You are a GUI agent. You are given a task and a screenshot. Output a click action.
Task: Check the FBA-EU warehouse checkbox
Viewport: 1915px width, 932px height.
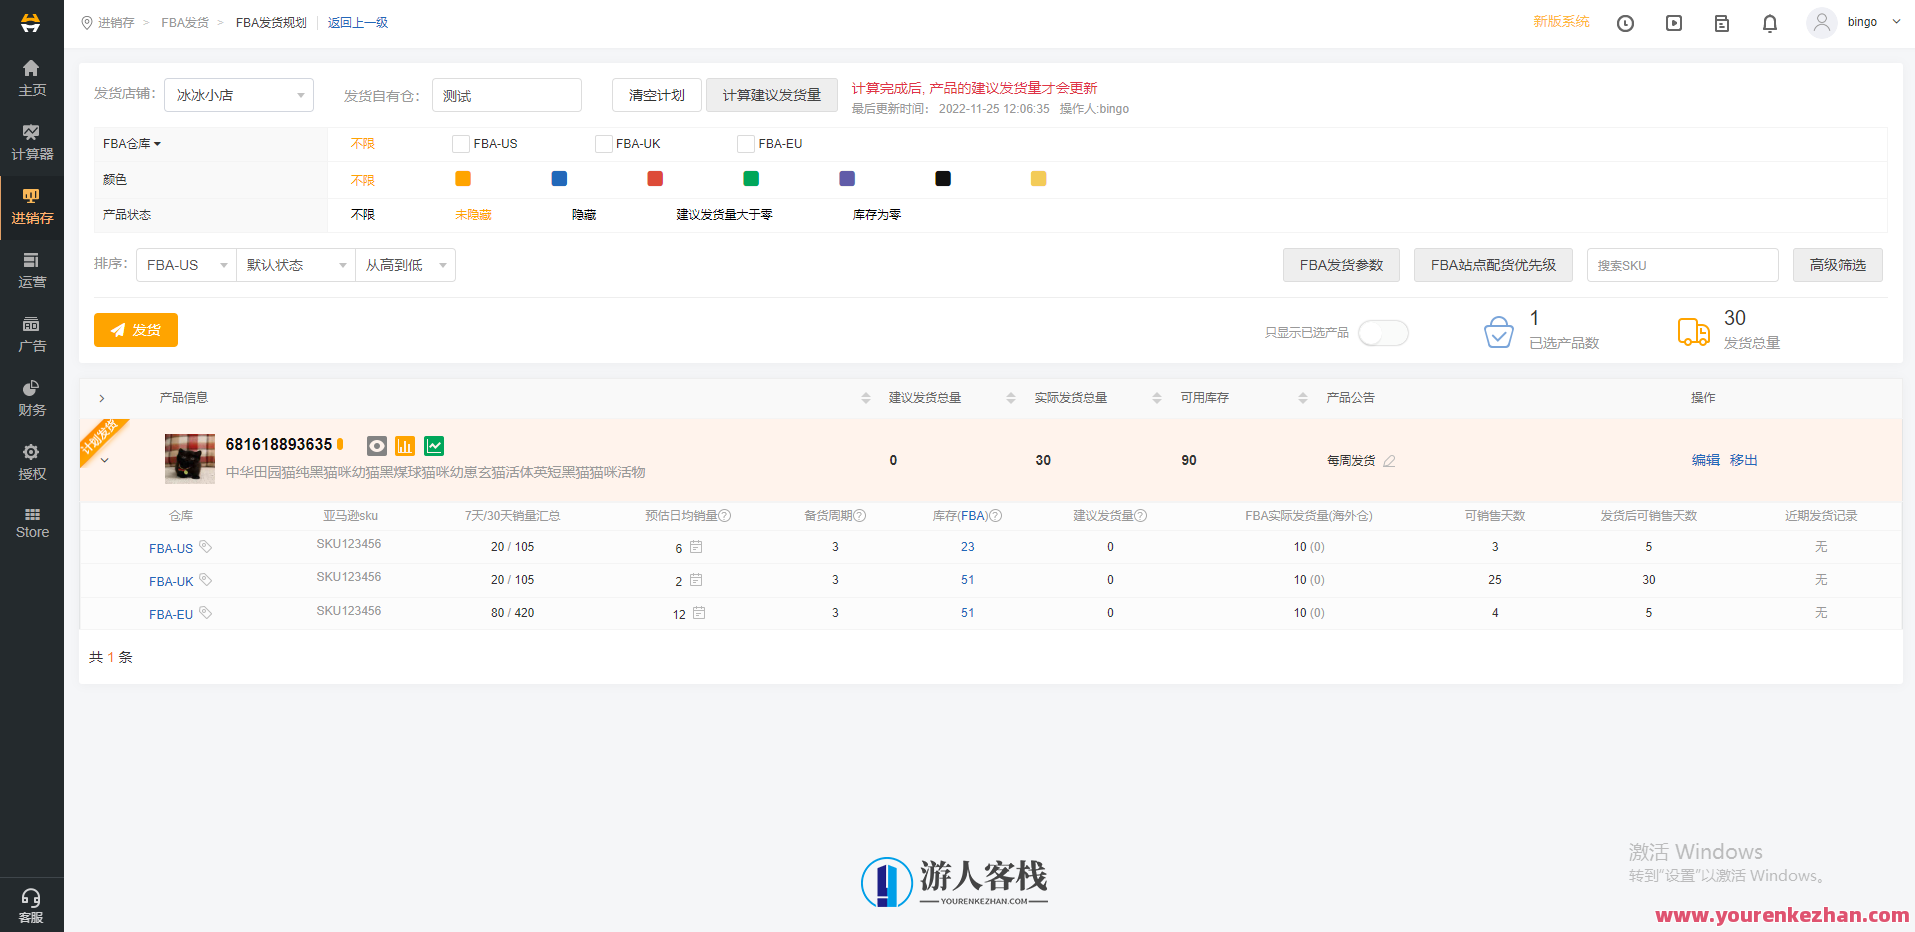pos(745,143)
